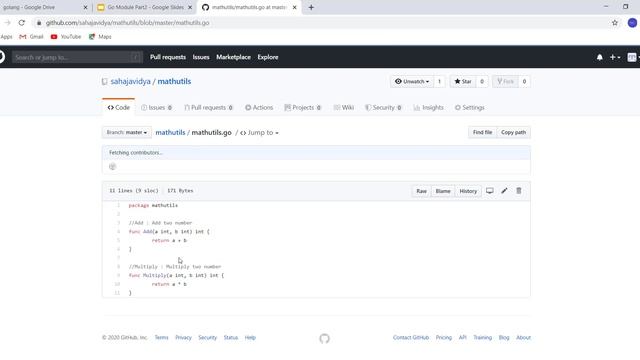Screen dimensions: 640x360
Task: Open Issues in the top navigation
Action: coord(201,57)
